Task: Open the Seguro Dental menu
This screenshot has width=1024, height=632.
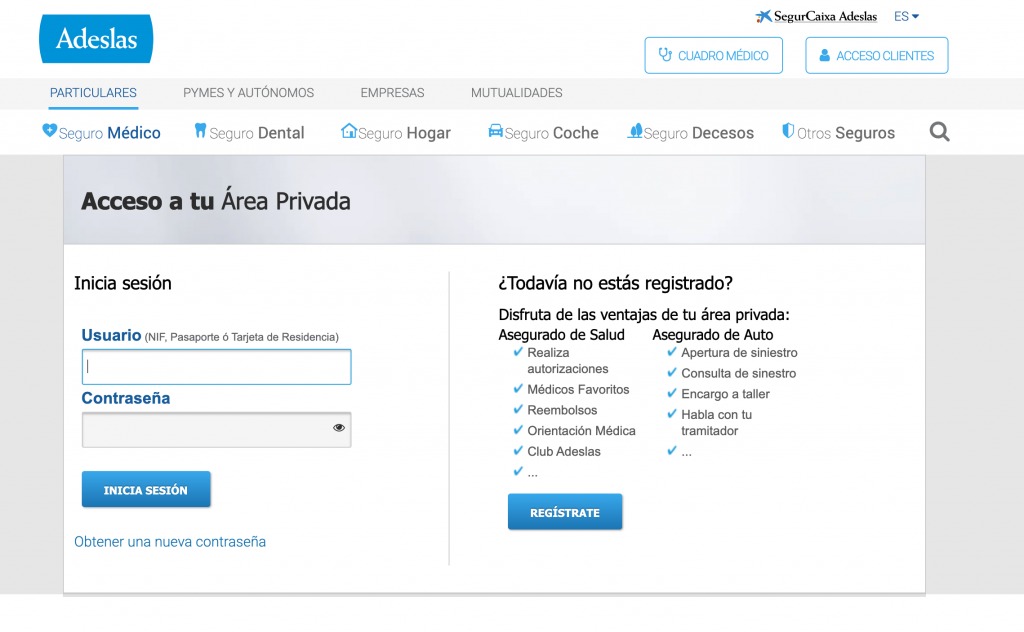Action: (249, 133)
